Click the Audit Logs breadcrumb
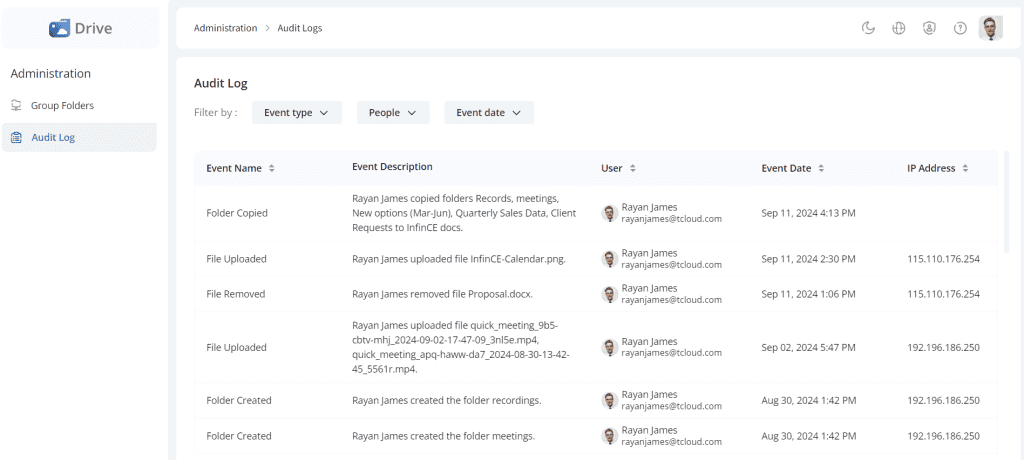1024x460 pixels. 300,28
